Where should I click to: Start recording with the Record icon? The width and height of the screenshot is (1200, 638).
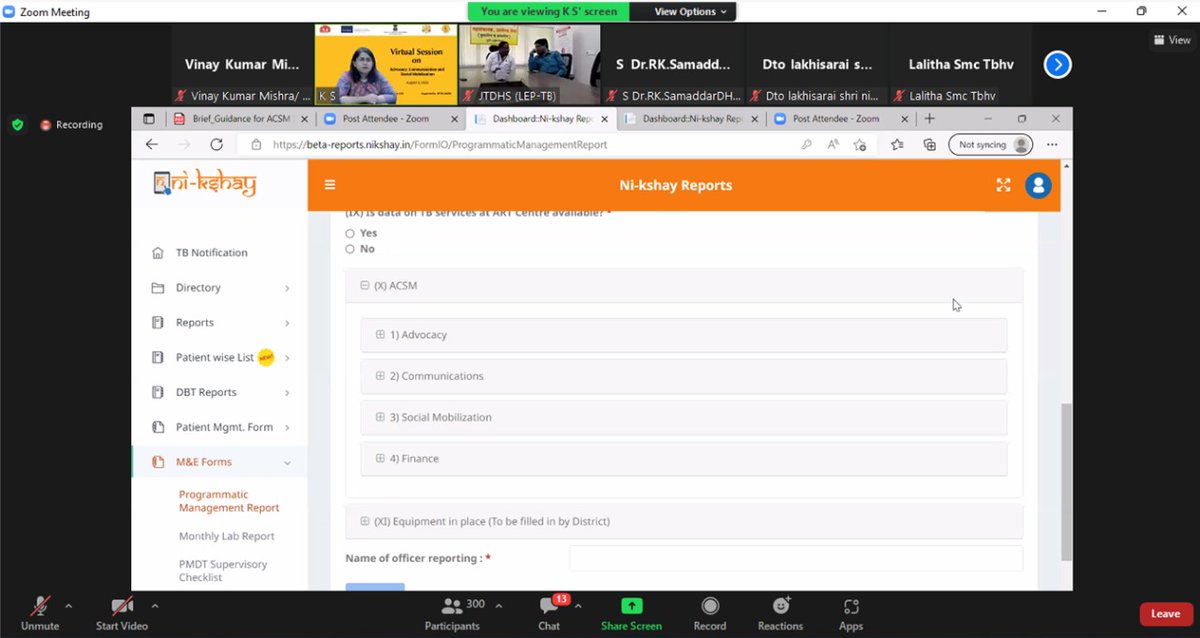710,606
